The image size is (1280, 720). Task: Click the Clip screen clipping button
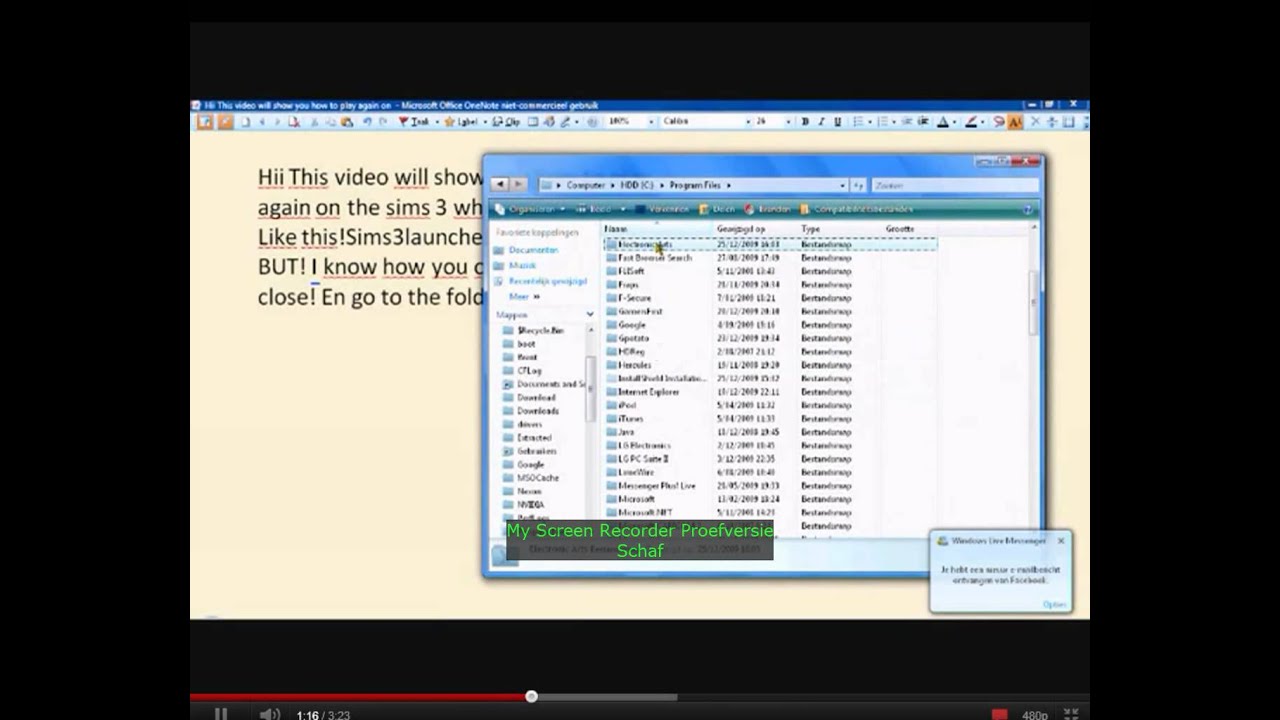[506, 122]
